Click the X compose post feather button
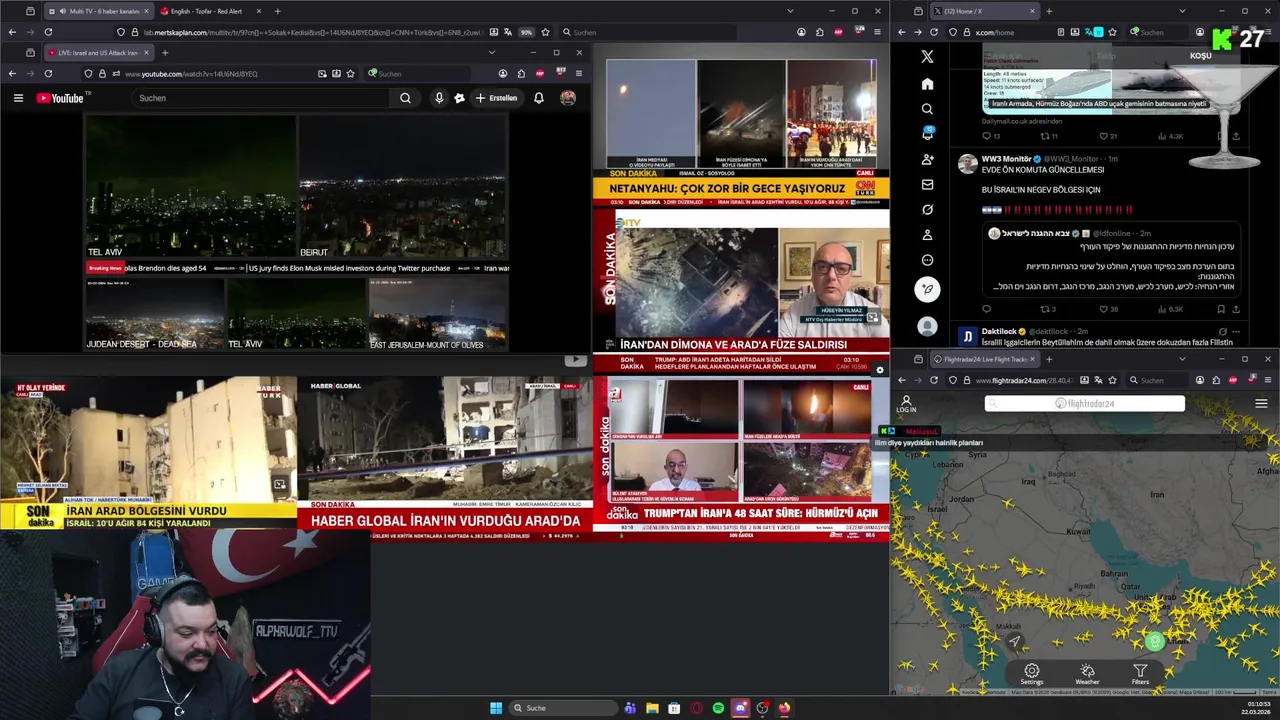The width and height of the screenshot is (1280, 720). coord(927,289)
